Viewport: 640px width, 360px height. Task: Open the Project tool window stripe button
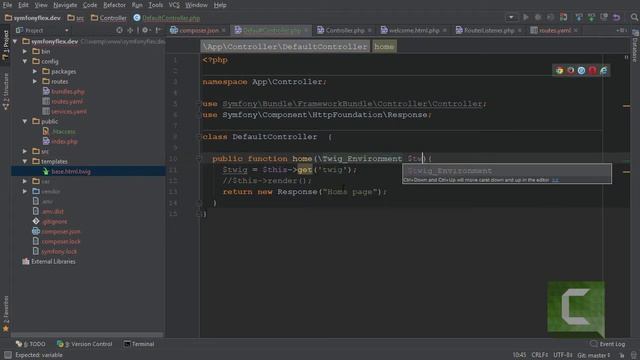coord(5,45)
